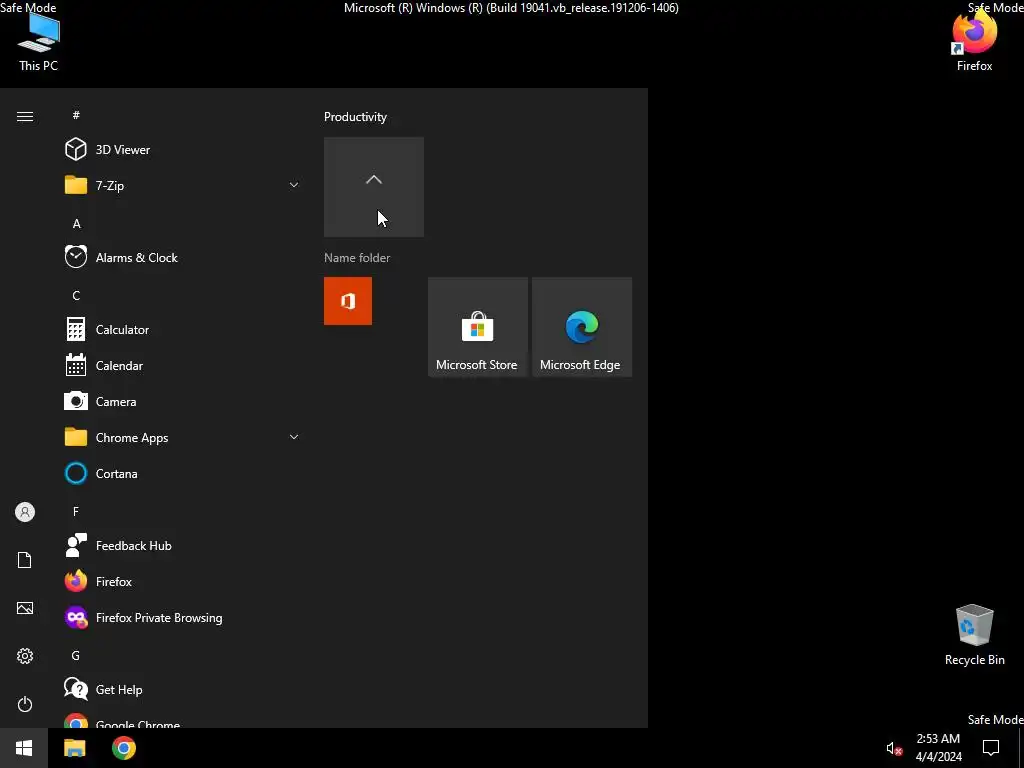Open the Get Help app
Viewport: 1024px width, 768px height.
(x=182, y=690)
